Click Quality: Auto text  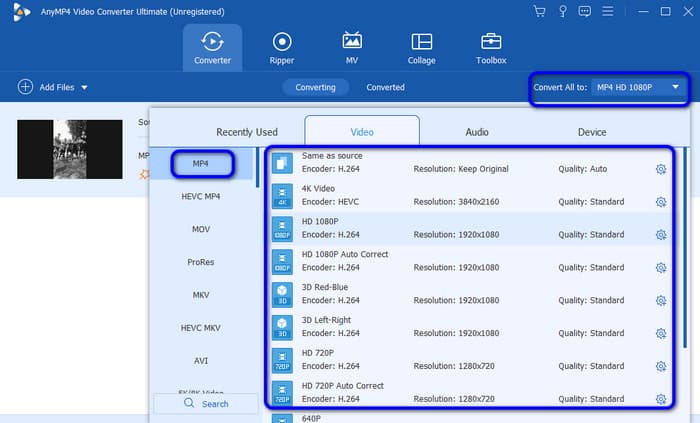[583, 169]
